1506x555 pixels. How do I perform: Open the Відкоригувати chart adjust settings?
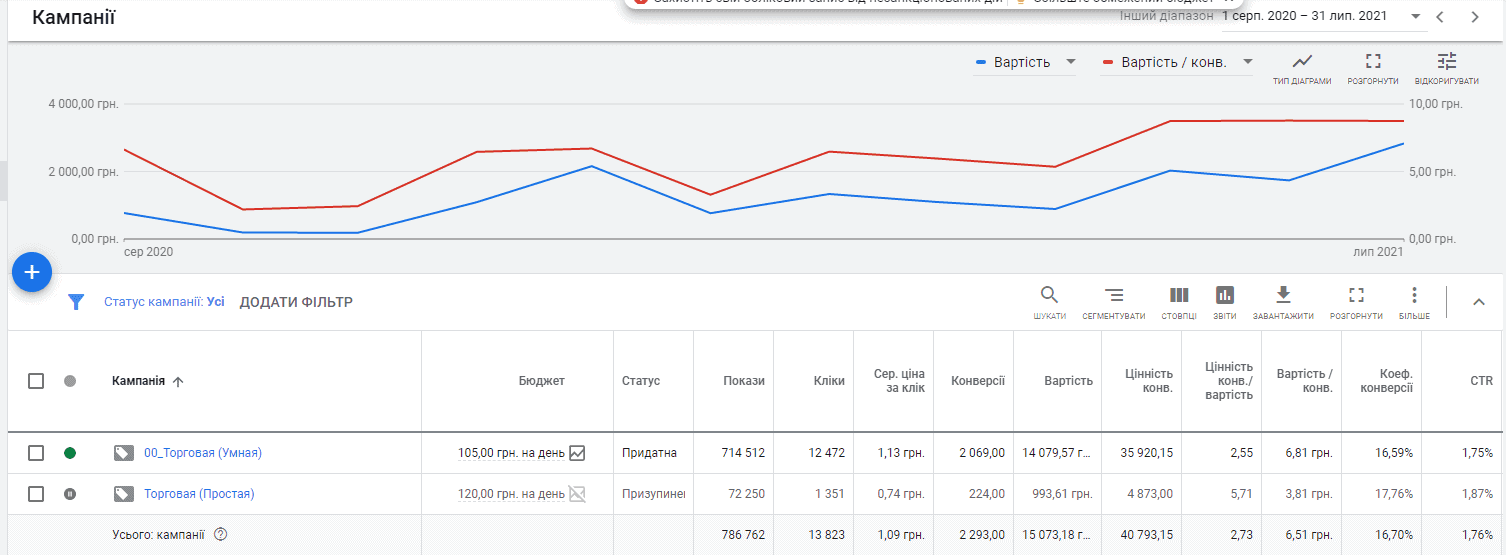[1447, 68]
